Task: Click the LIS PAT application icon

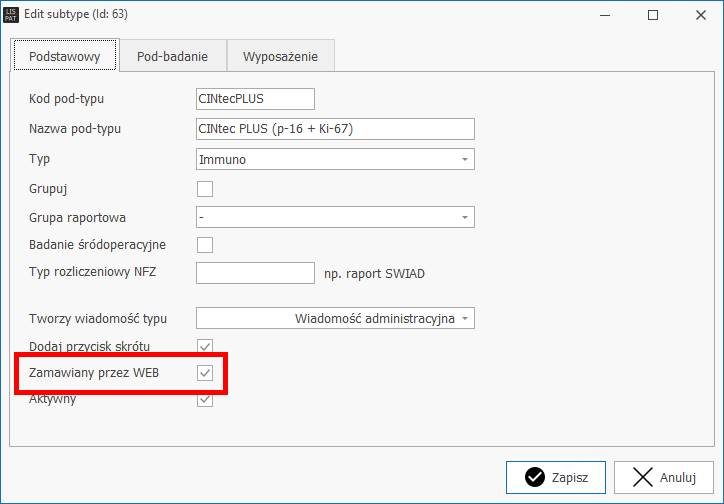Action: tap(12, 15)
